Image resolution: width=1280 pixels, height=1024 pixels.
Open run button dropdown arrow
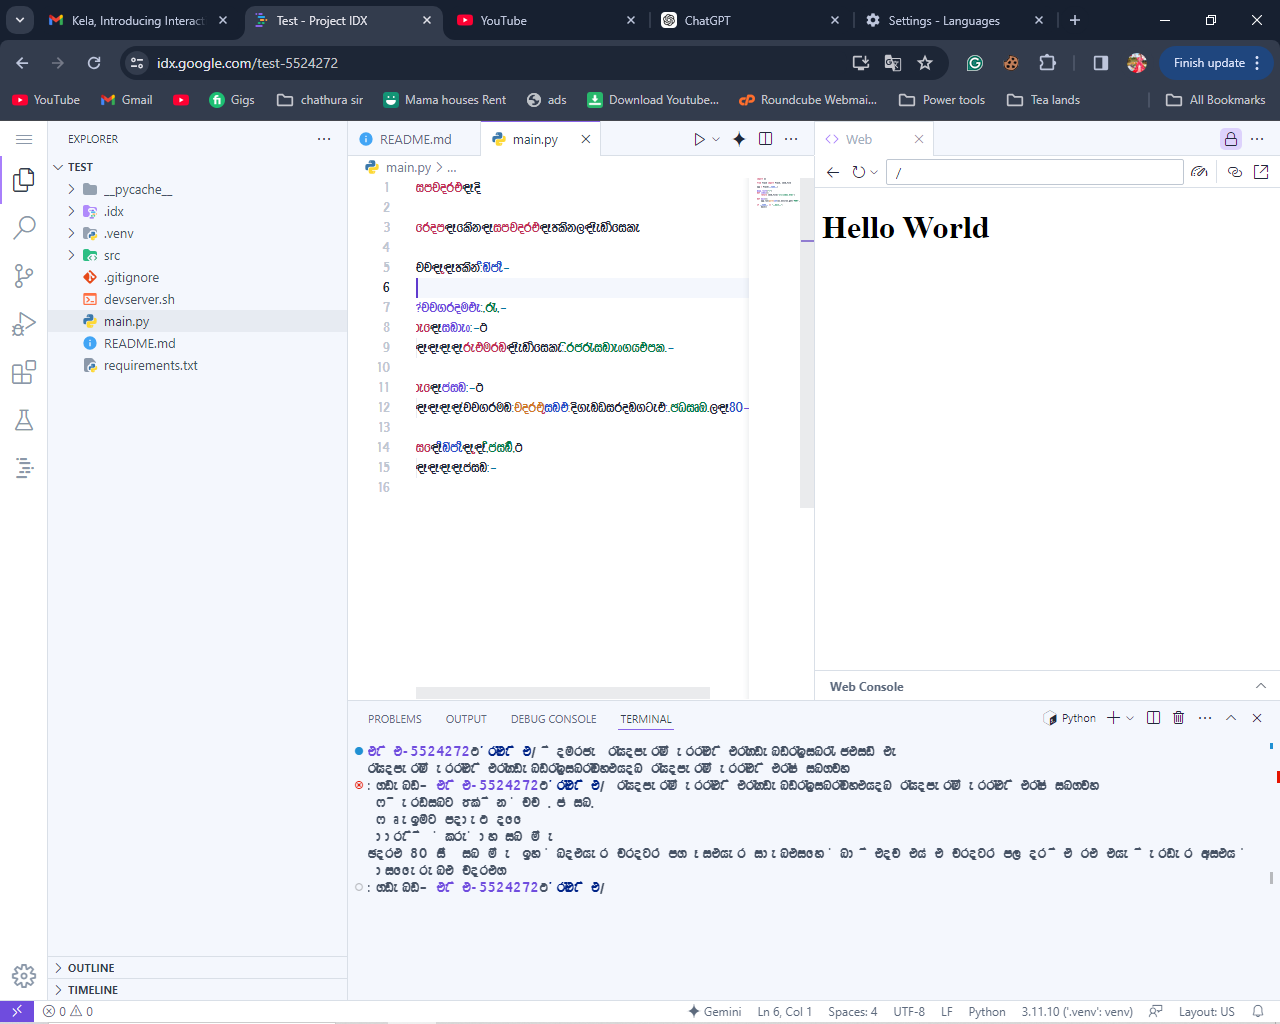point(716,139)
